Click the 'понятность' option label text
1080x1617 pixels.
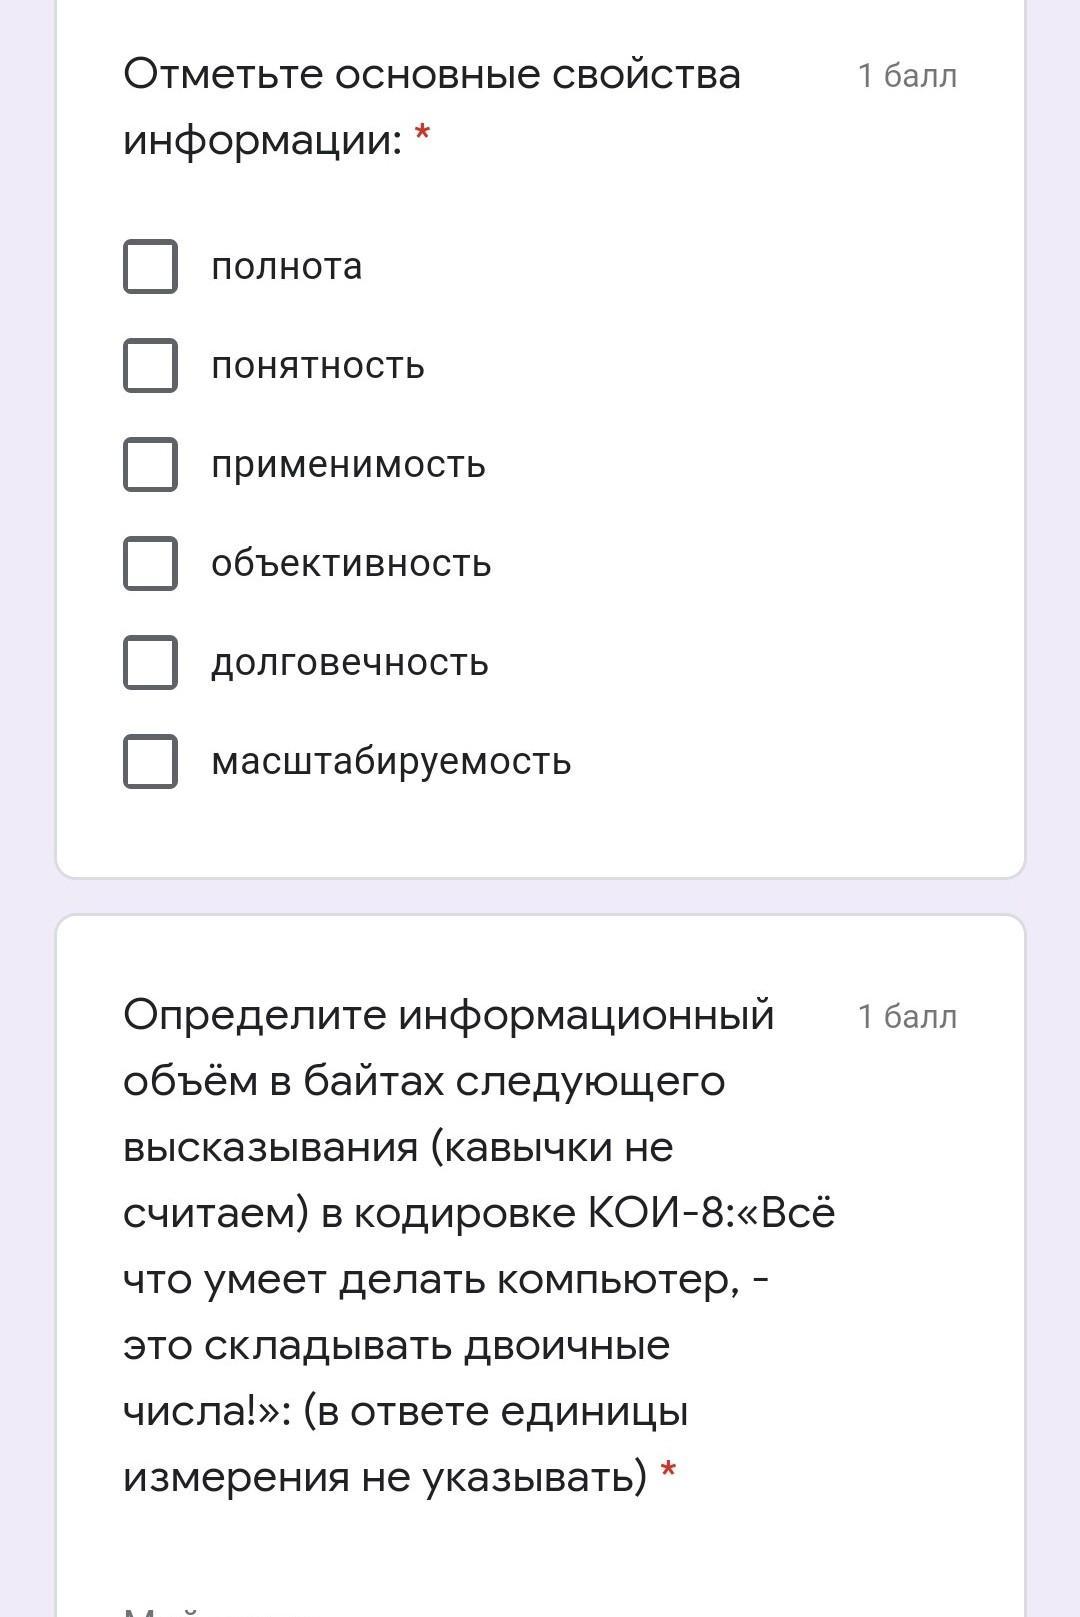[x=317, y=366]
